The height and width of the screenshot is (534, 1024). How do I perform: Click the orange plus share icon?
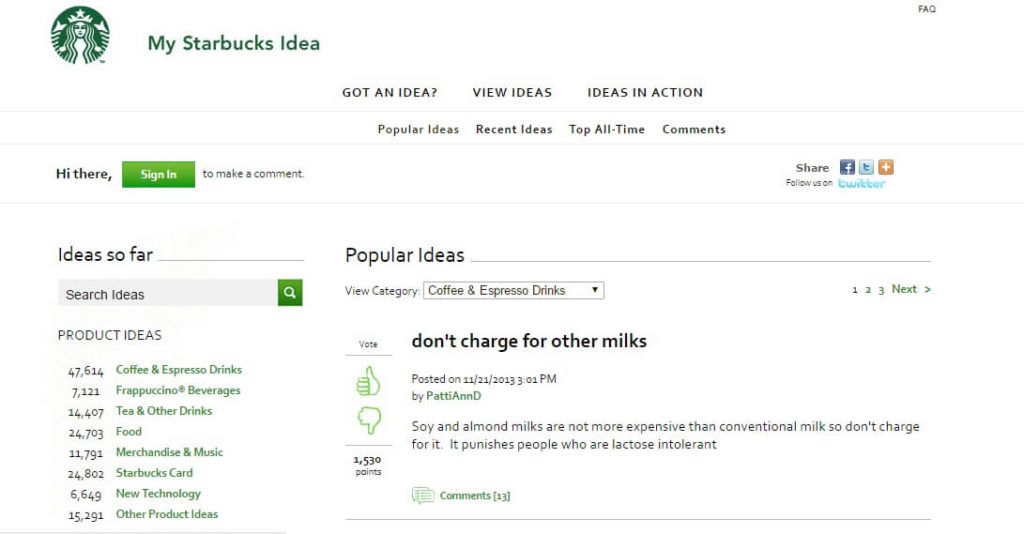click(x=886, y=167)
